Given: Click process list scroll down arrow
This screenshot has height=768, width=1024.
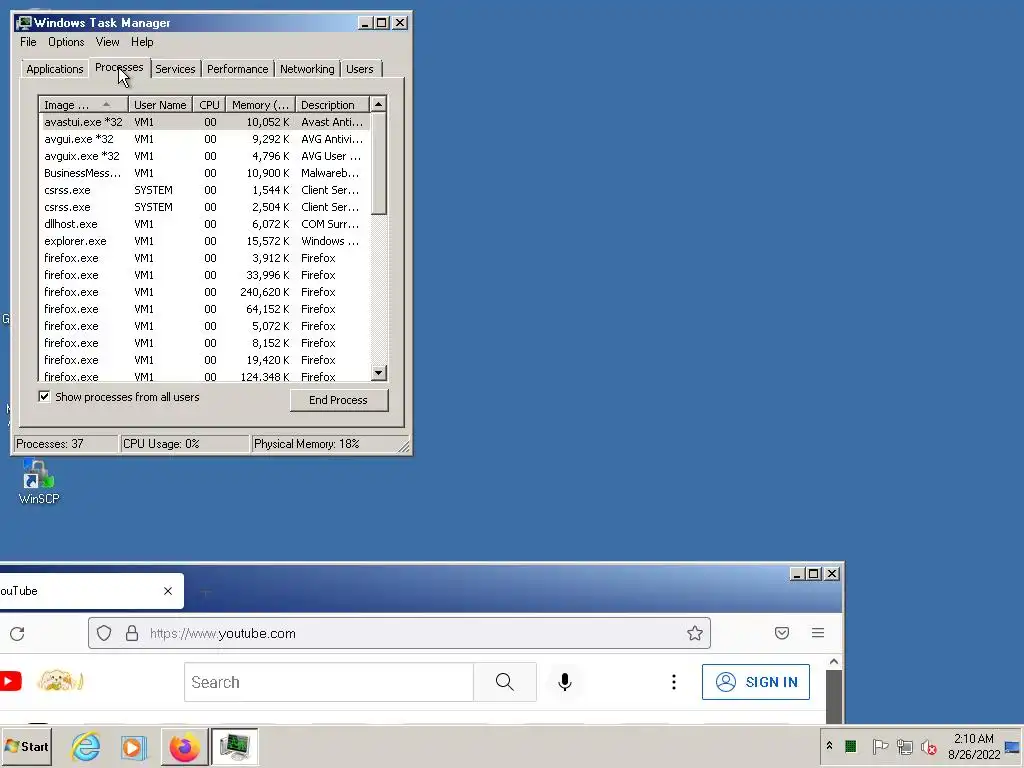Looking at the screenshot, I should click(379, 373).
